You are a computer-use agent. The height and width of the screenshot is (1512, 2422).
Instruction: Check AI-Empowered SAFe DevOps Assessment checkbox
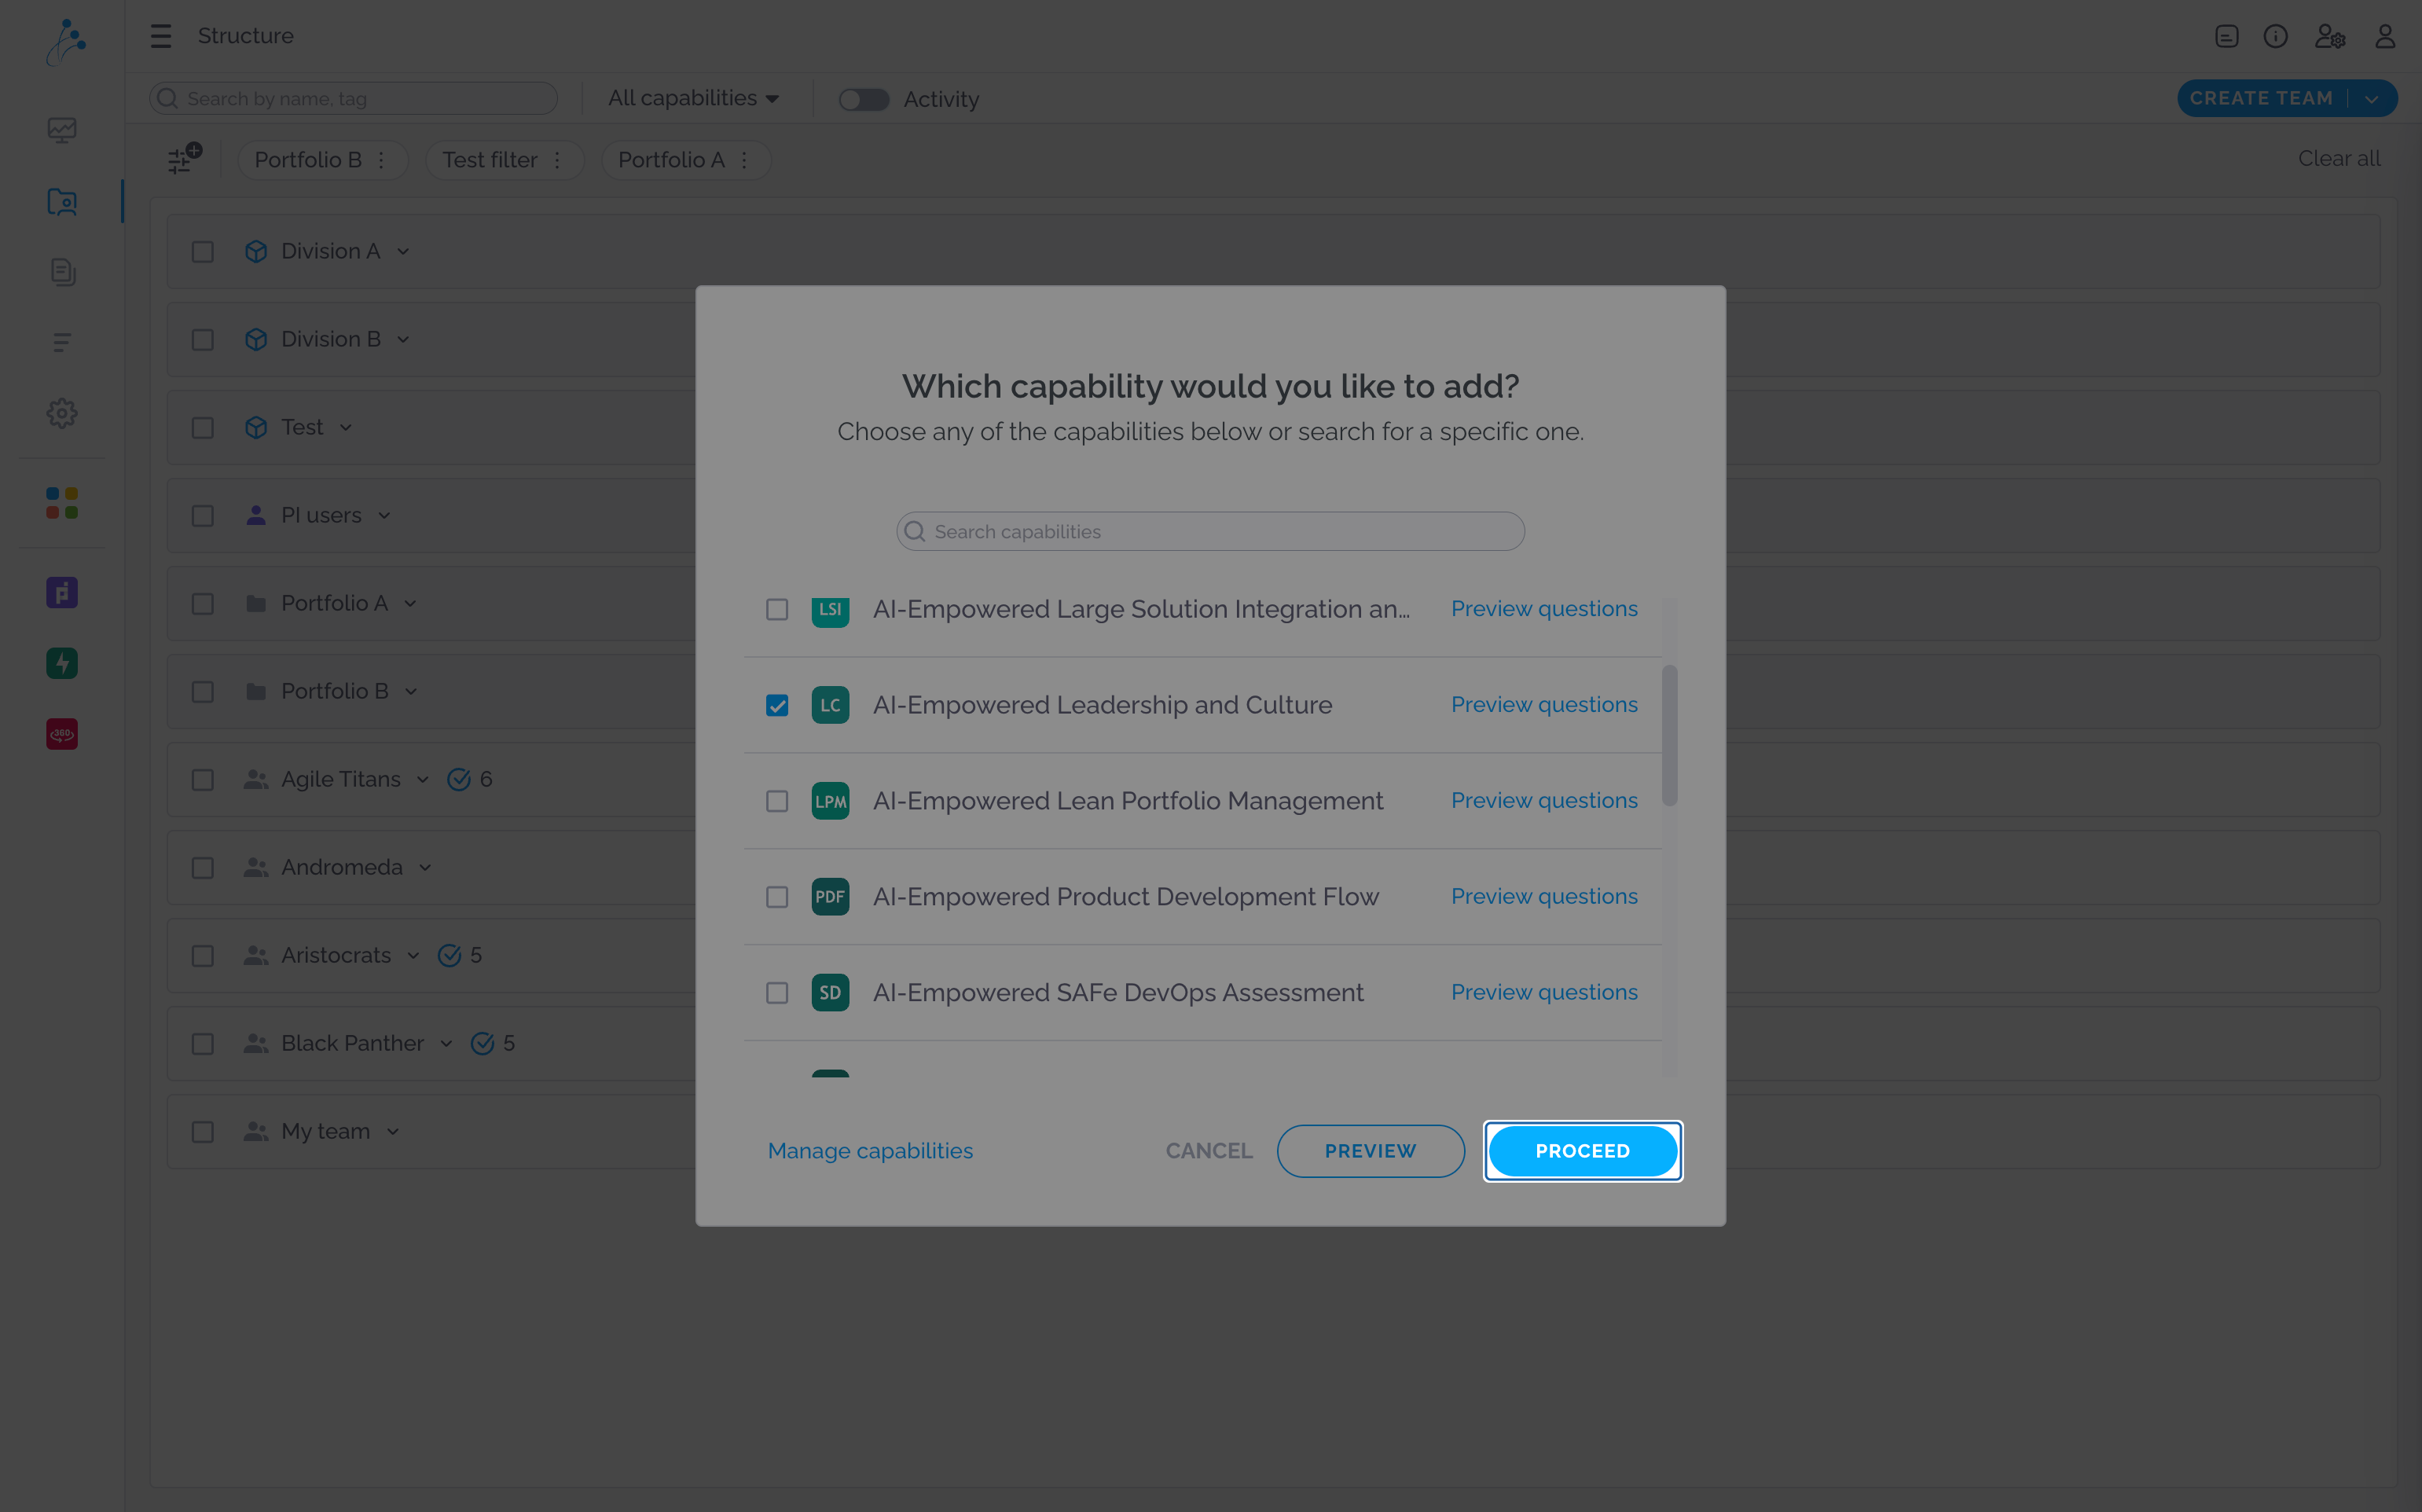tap(777, 993)
